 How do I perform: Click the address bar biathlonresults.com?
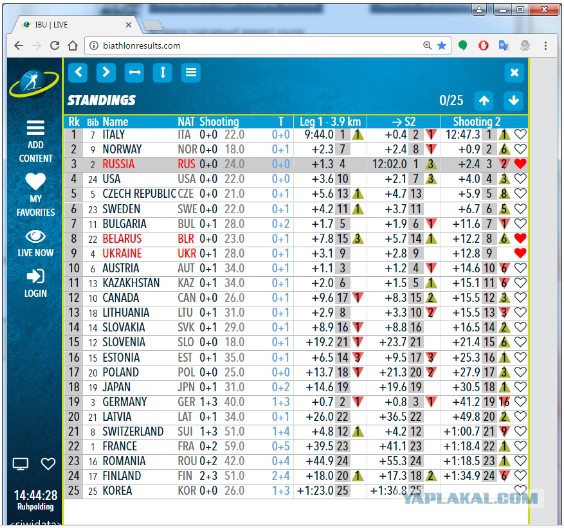(x=268, y=46)
